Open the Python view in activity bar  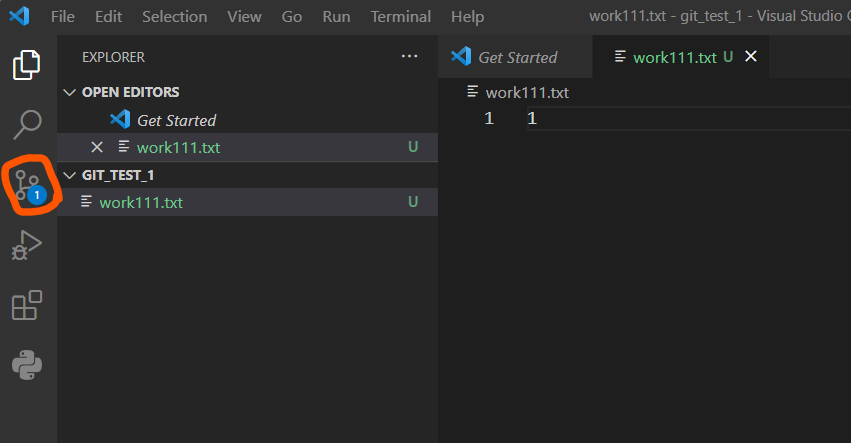click(x=27, y=365)
